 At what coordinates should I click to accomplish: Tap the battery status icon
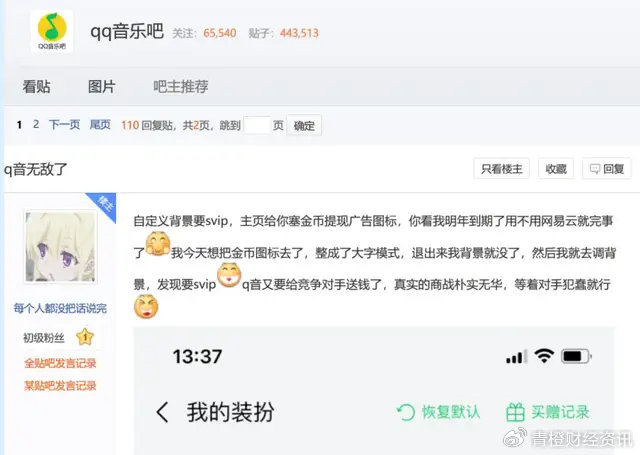pos(576,356)
